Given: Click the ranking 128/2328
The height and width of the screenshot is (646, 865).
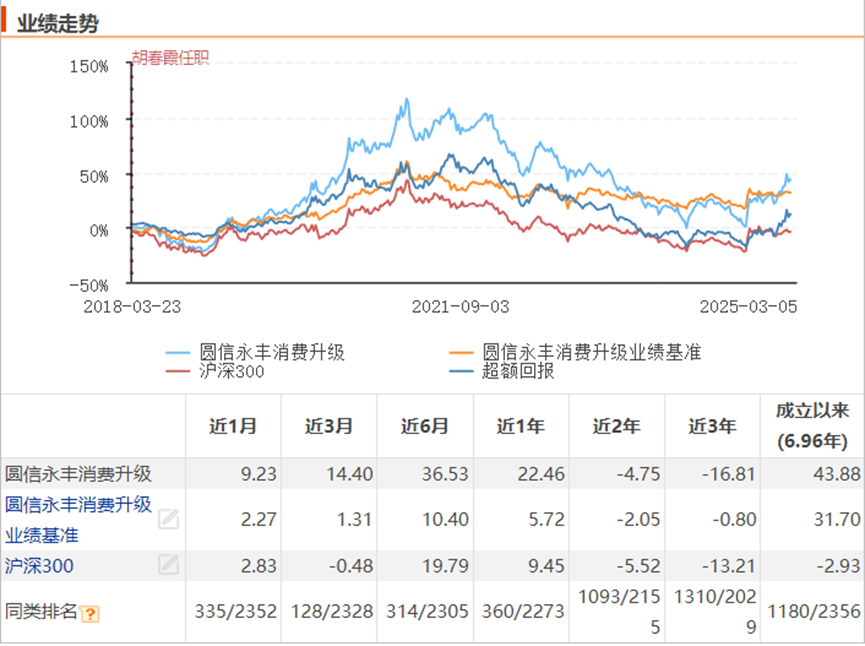Looking at the screenshot, I should [332, 611].
